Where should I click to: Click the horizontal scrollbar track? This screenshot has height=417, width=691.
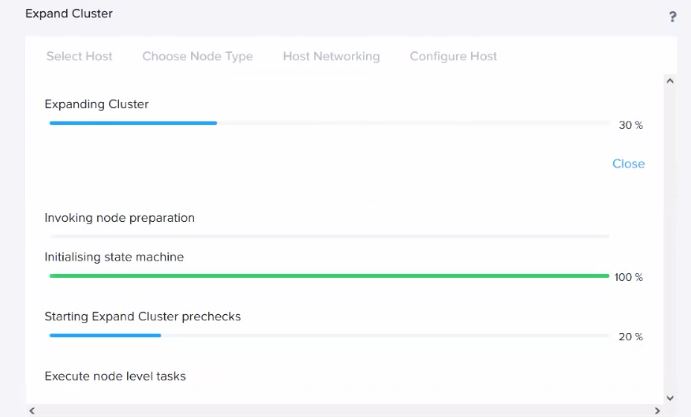345,409
